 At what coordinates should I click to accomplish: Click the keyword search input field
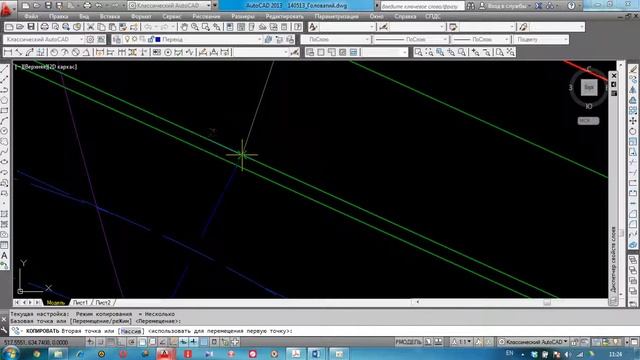422,6
